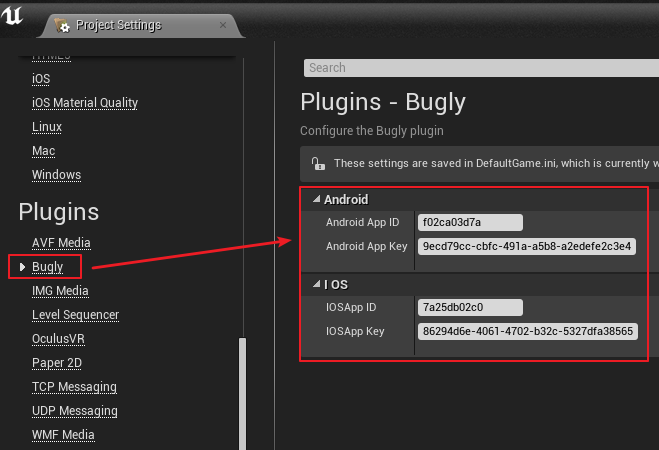Screen dimensions: 659x450
Task: Click the Unreal Engine logo icon
Action: [x=11, y=16]
